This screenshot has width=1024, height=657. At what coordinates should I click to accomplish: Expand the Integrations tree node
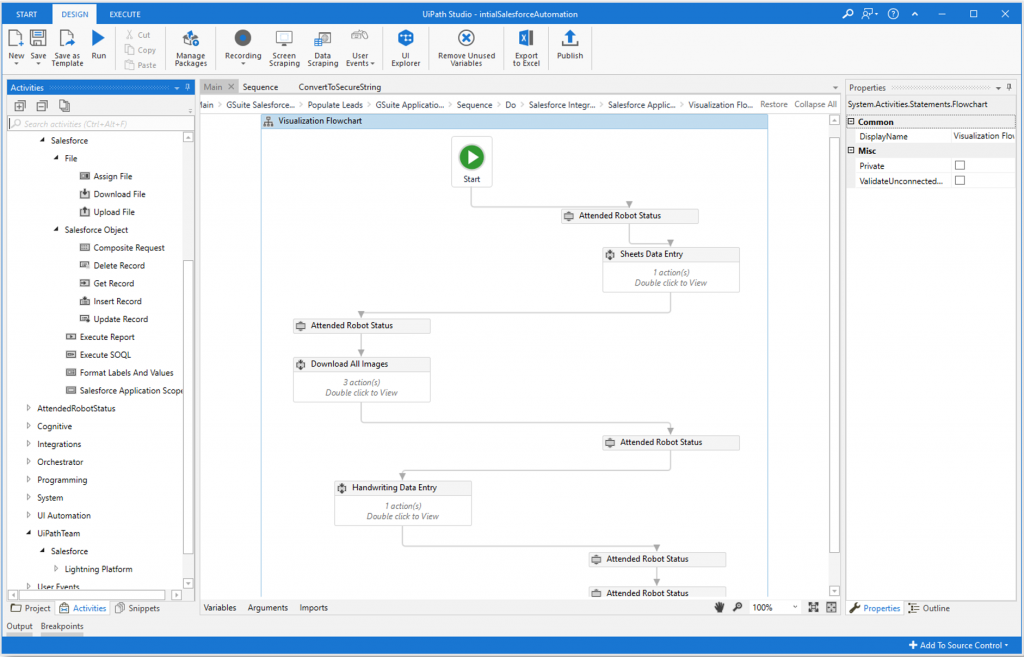pyautogui.click(x=28, y=443)
